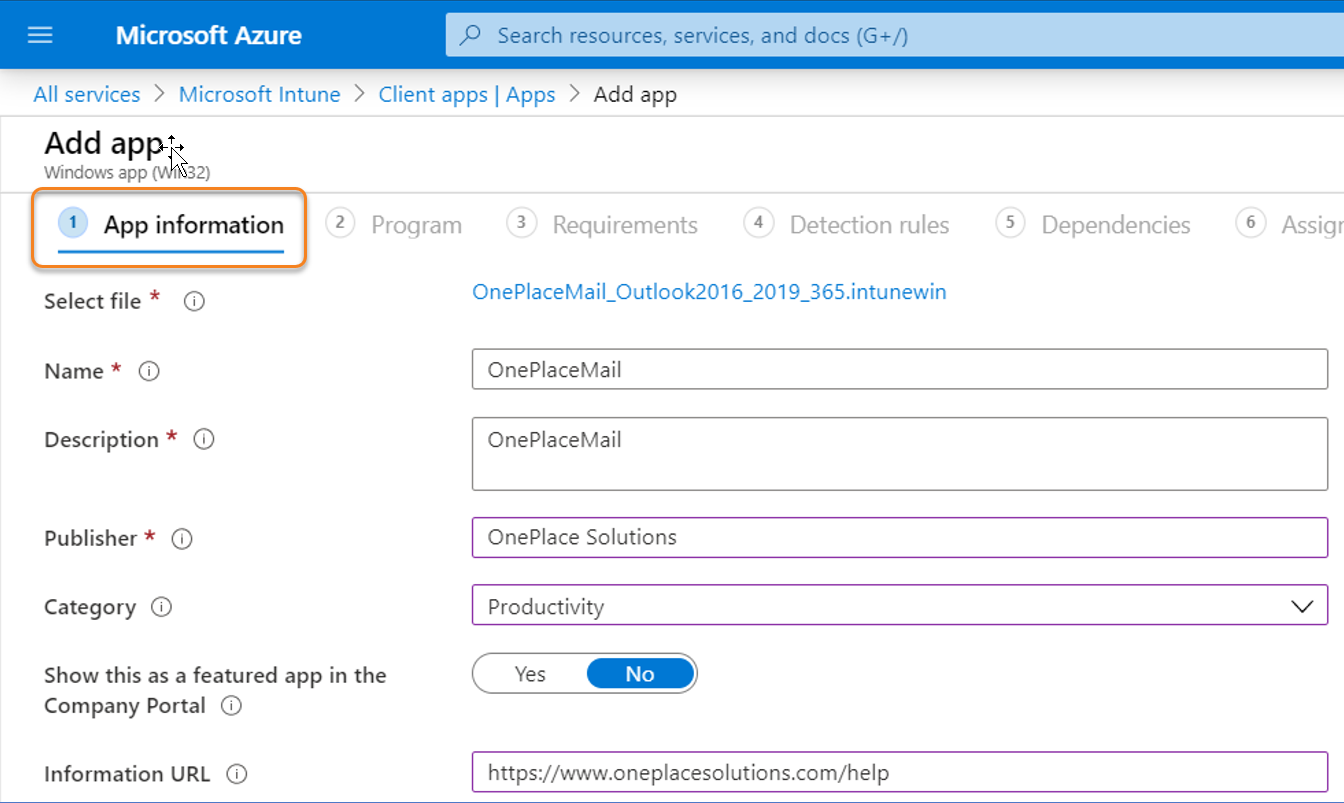The width and height of the screenshot is (1344, 803).
Task: Switch to the Detection rules tab
Action: pos(847,224)
